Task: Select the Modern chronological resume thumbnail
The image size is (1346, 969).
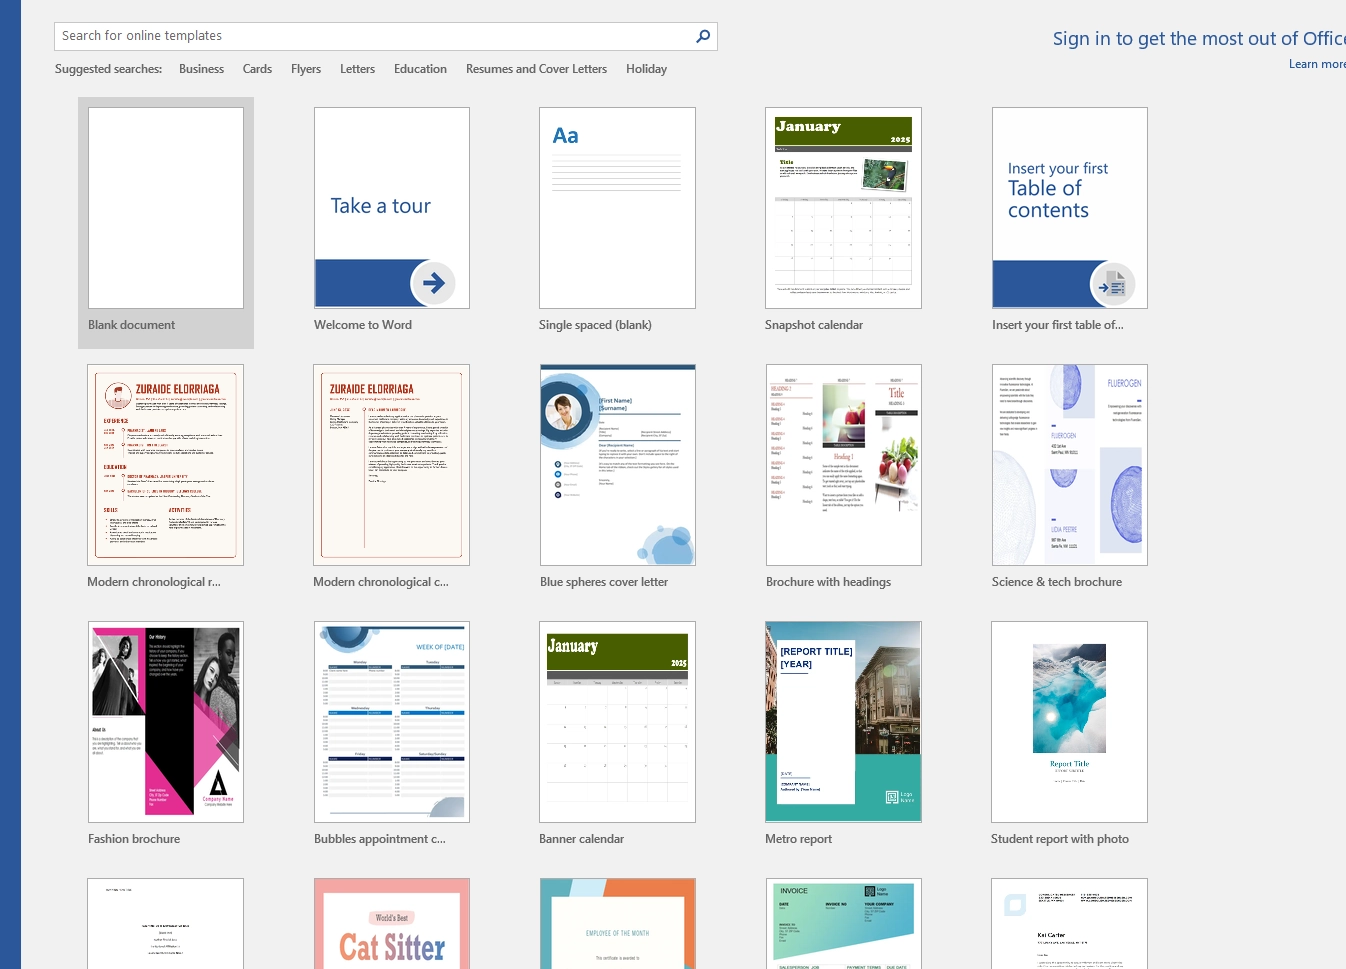Action: (165, 465)
